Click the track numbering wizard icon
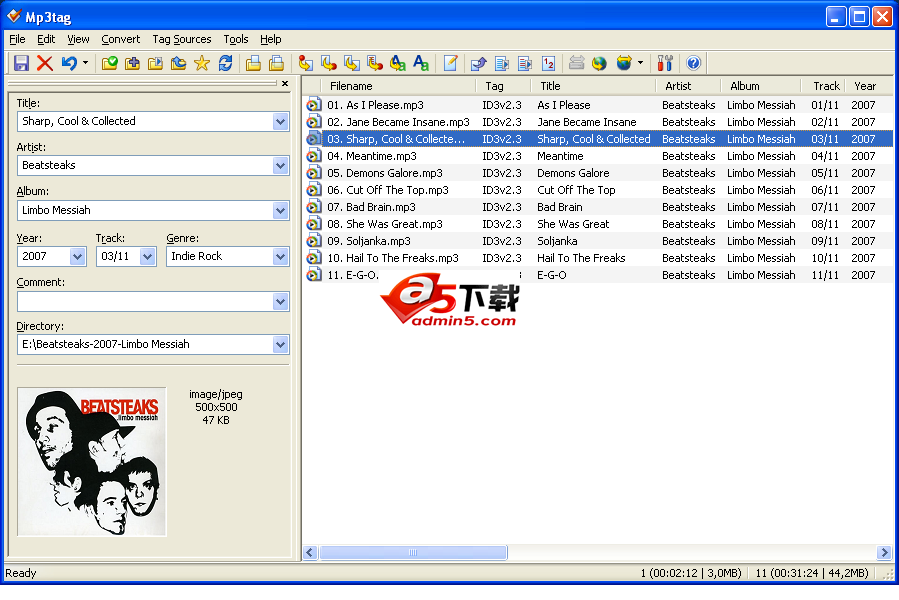 (547, 63)
